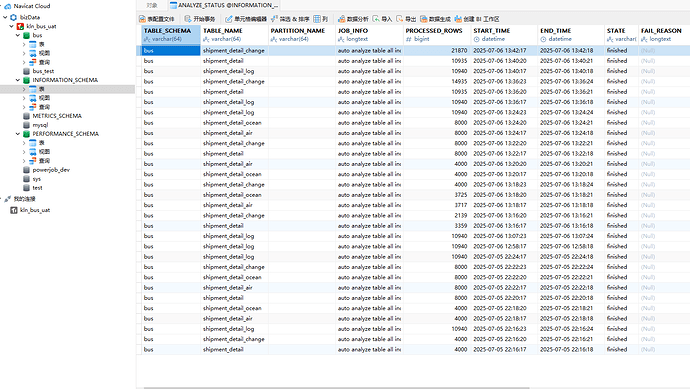Expand the 视图 views node under bus
The image size is (690, 389).
pos(24,53)
